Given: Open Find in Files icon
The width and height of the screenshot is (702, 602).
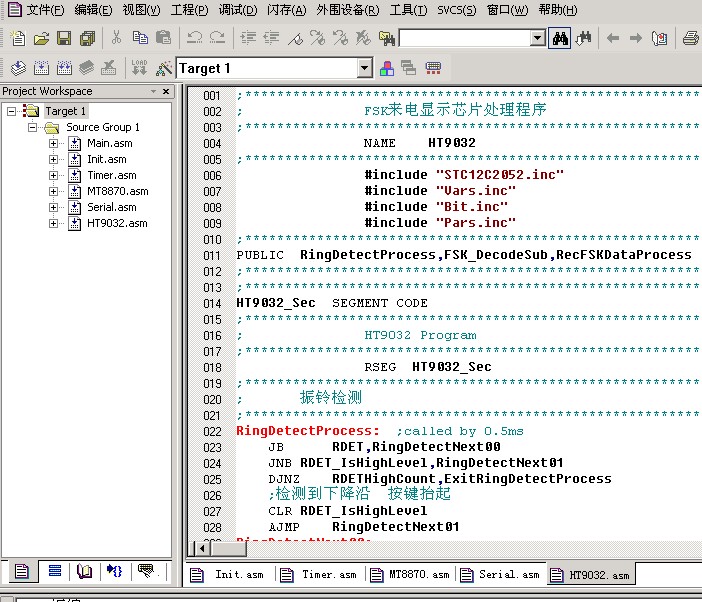Looking at the screenshot, I should 387,38.
